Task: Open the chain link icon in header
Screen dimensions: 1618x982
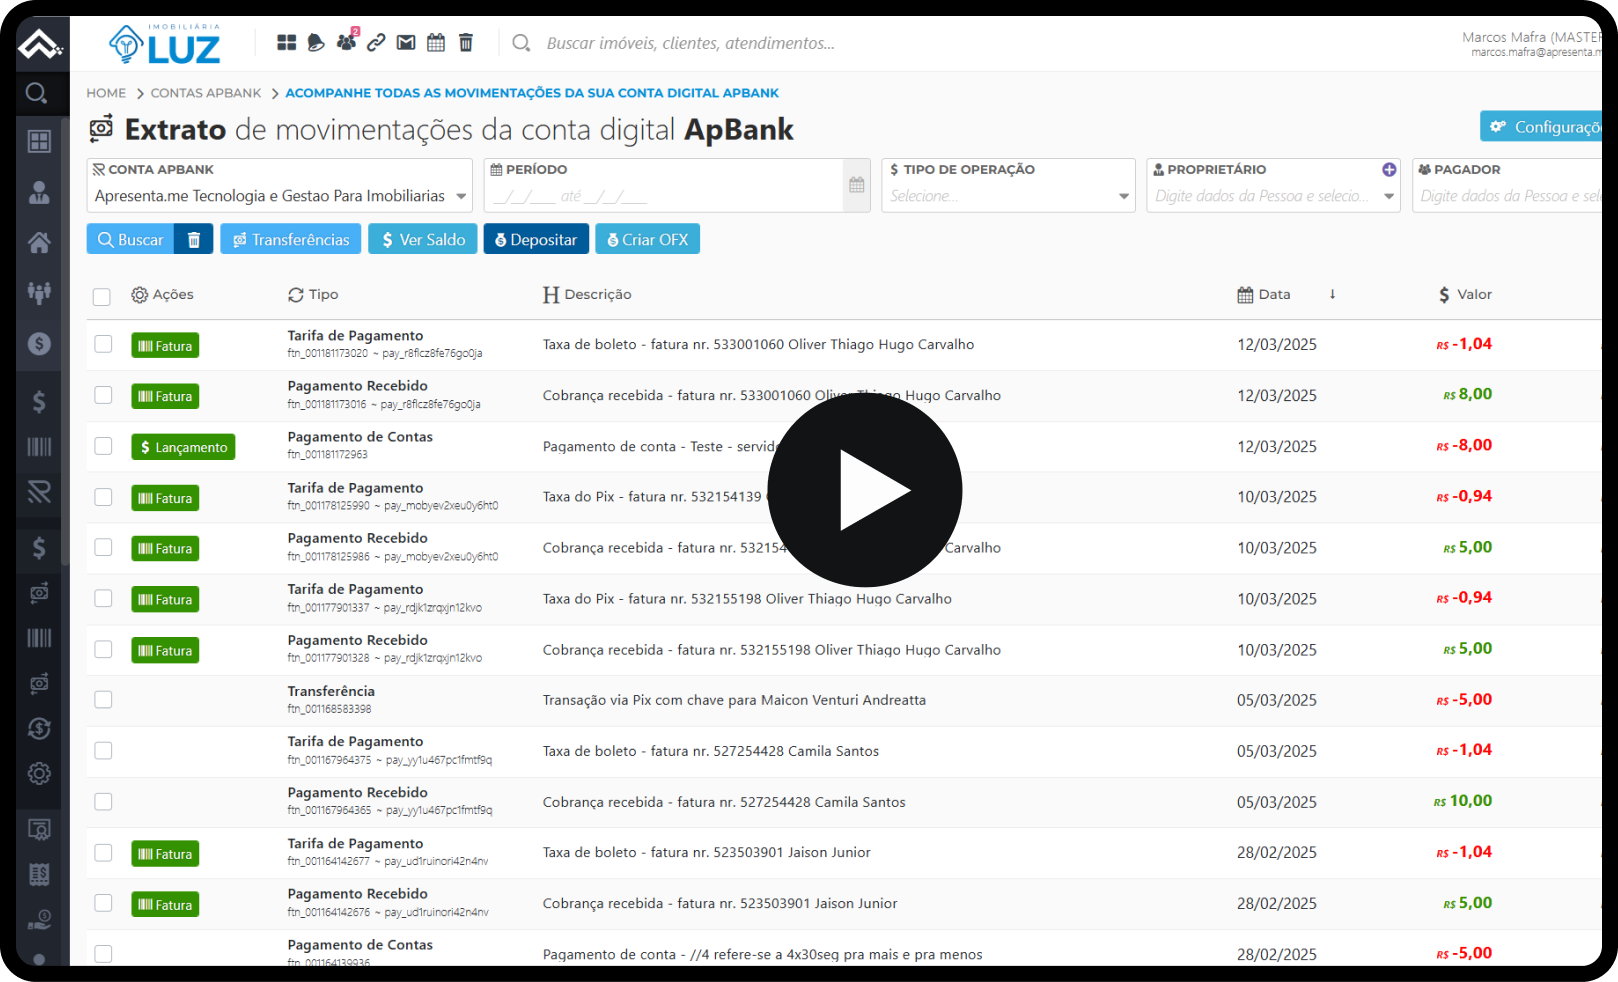Action: tap(376, 42)
